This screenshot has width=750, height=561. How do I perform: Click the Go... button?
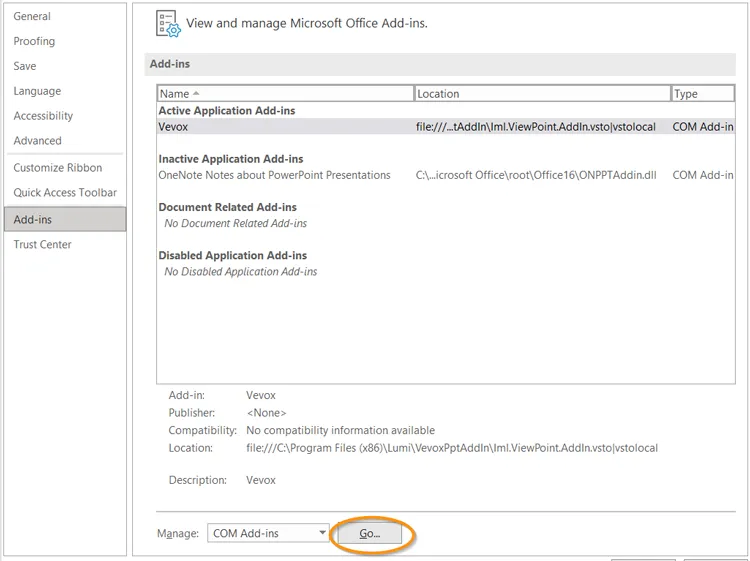(370, 534)
